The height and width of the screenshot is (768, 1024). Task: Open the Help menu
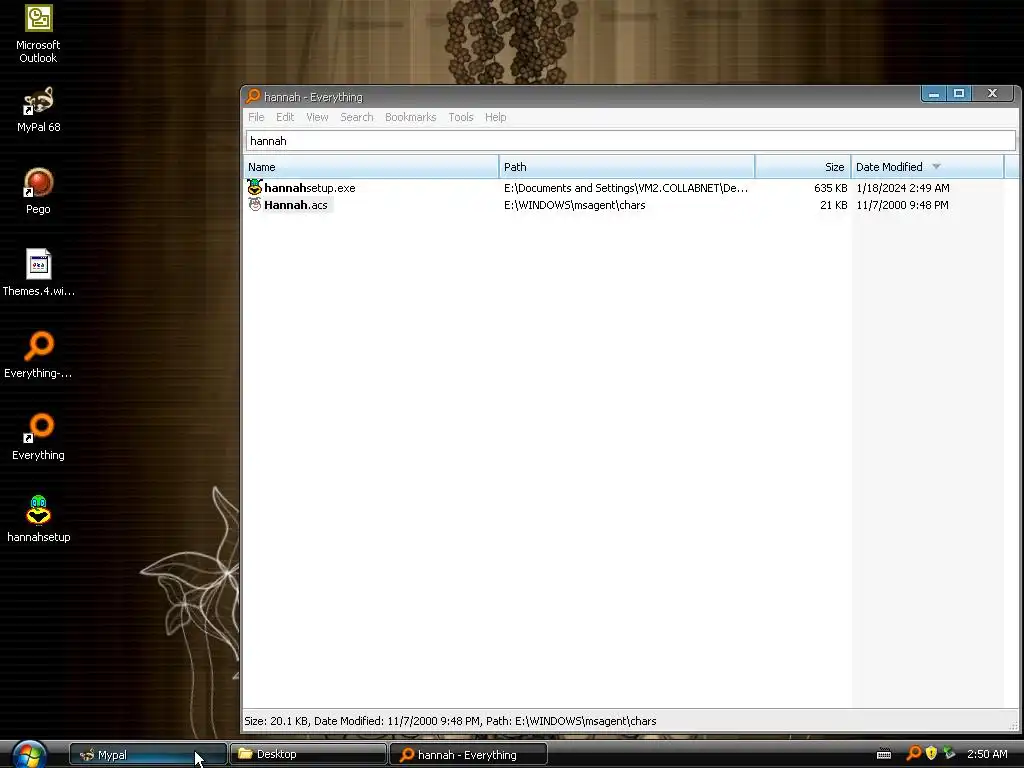click(x=496, y=117)
